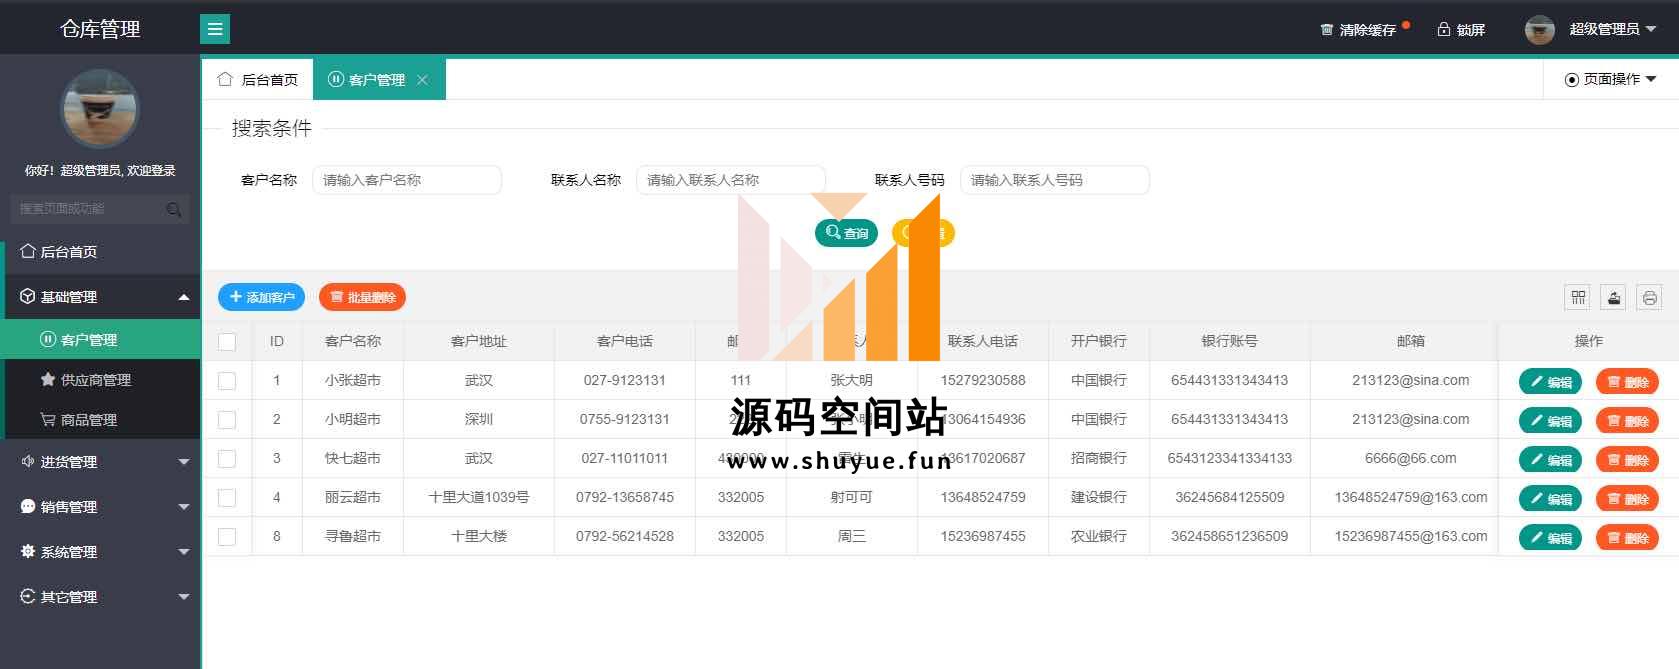
Task: Click the print table icon
Action: (x=1650, y=297)
